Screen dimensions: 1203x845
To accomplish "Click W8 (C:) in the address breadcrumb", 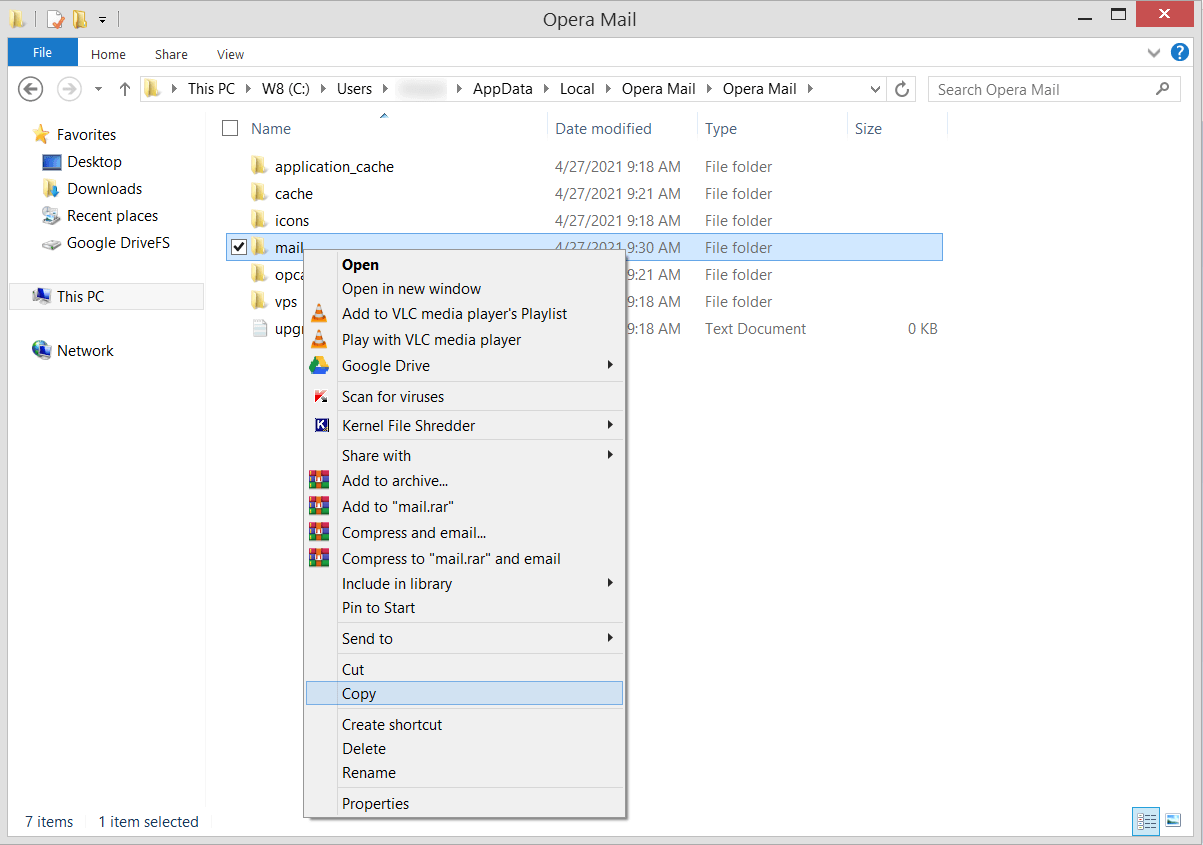I will pyautogui.click(x=286, y=89).
